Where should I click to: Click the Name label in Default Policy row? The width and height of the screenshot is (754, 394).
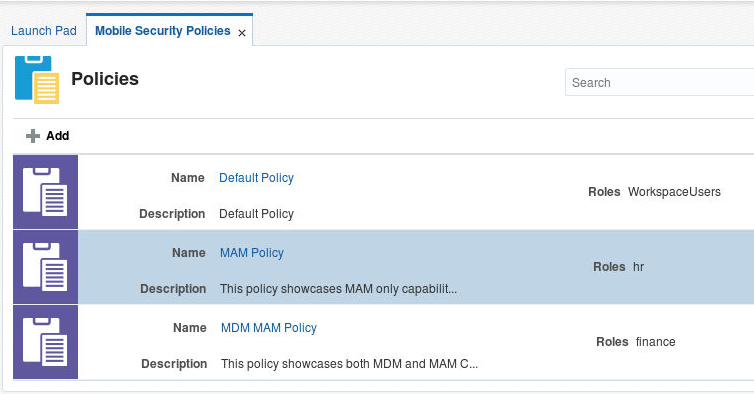(x=188, y=178)
